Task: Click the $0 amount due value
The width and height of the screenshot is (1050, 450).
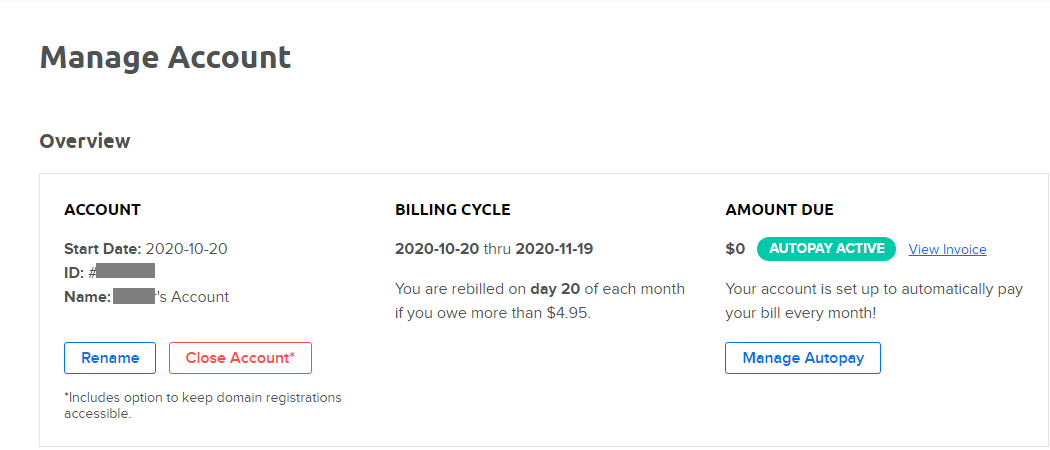Action: (735, 249)
